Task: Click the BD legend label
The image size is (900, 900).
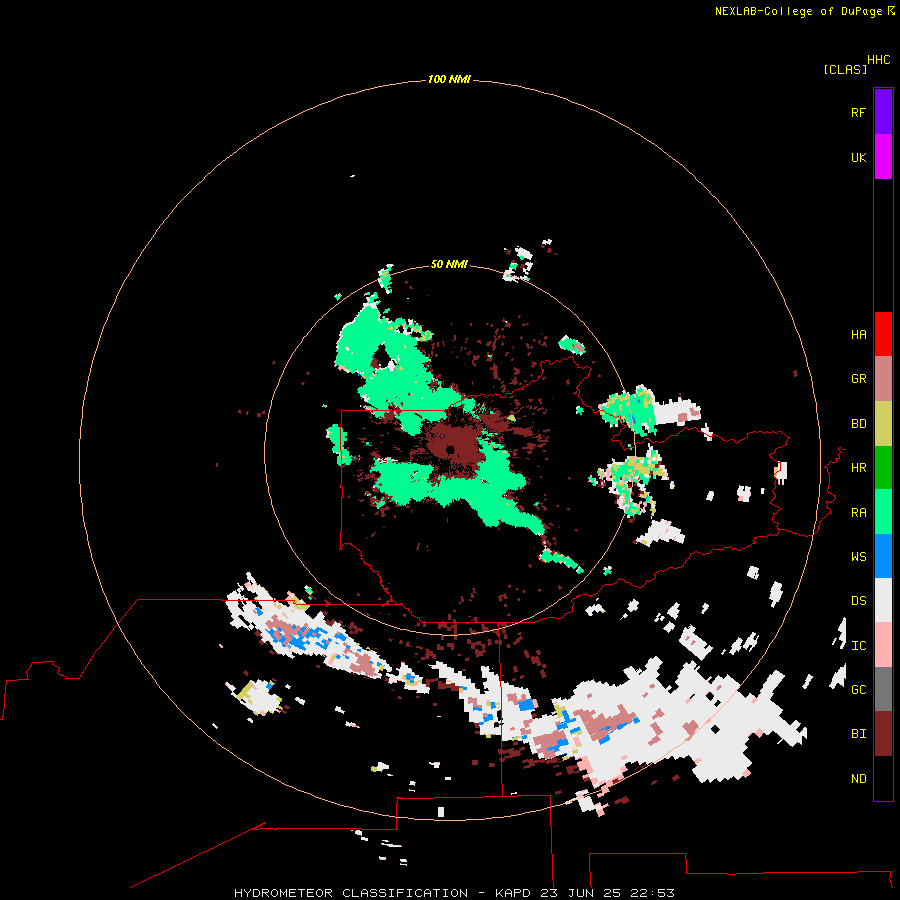Action: 858,424
